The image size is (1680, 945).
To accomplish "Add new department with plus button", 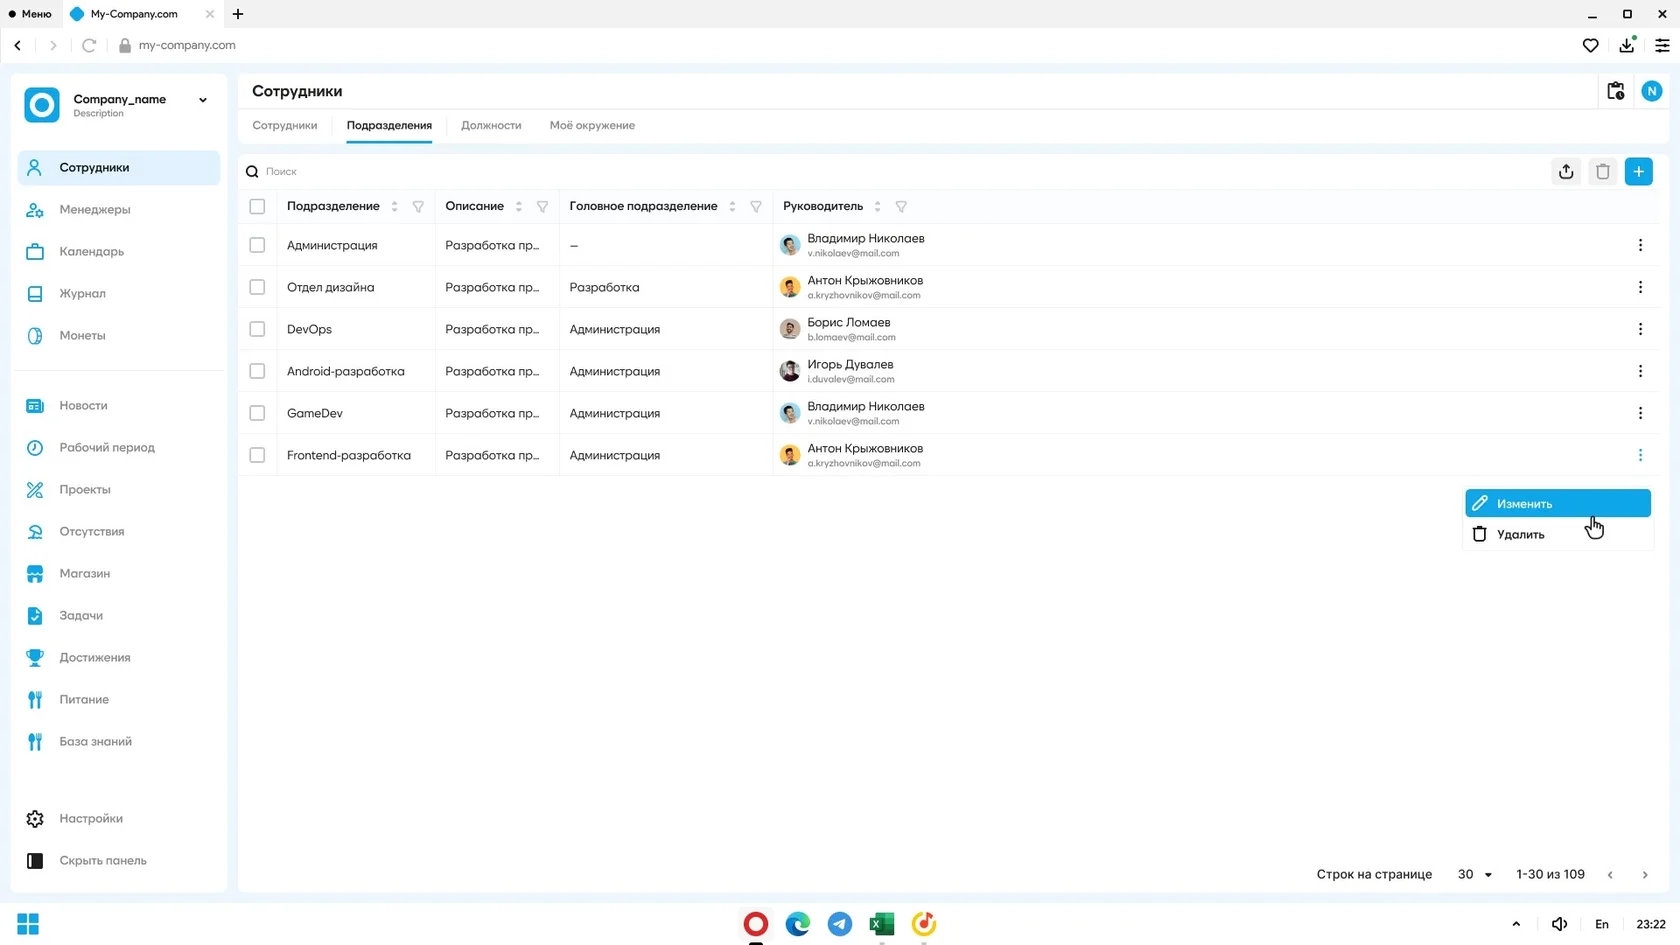I will (x=1638, y=172).
